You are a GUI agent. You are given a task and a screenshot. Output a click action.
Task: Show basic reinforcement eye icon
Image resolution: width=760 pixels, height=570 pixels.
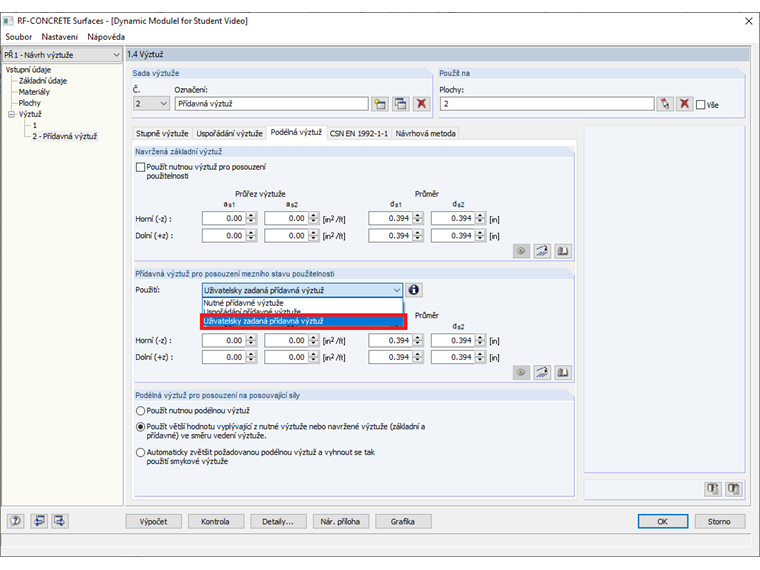[521, 251]
